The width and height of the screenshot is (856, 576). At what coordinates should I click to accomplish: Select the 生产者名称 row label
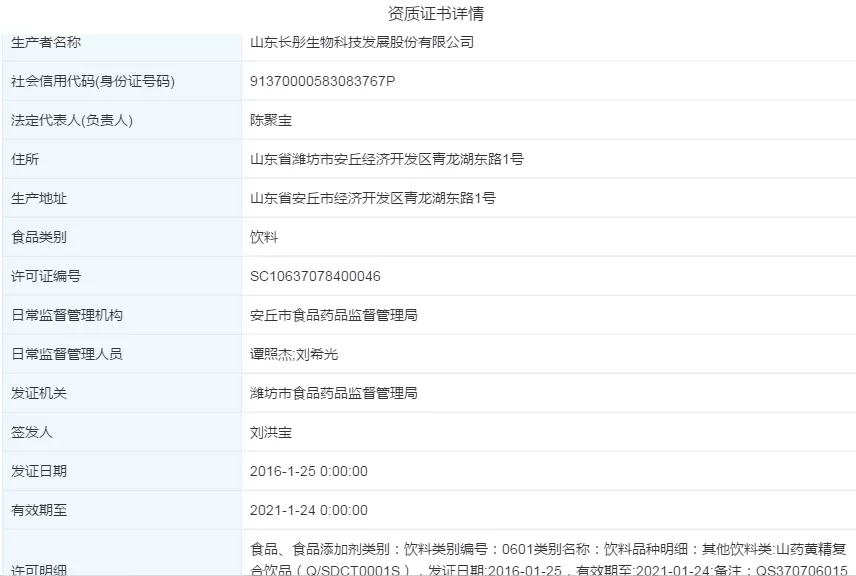(46, 42)
